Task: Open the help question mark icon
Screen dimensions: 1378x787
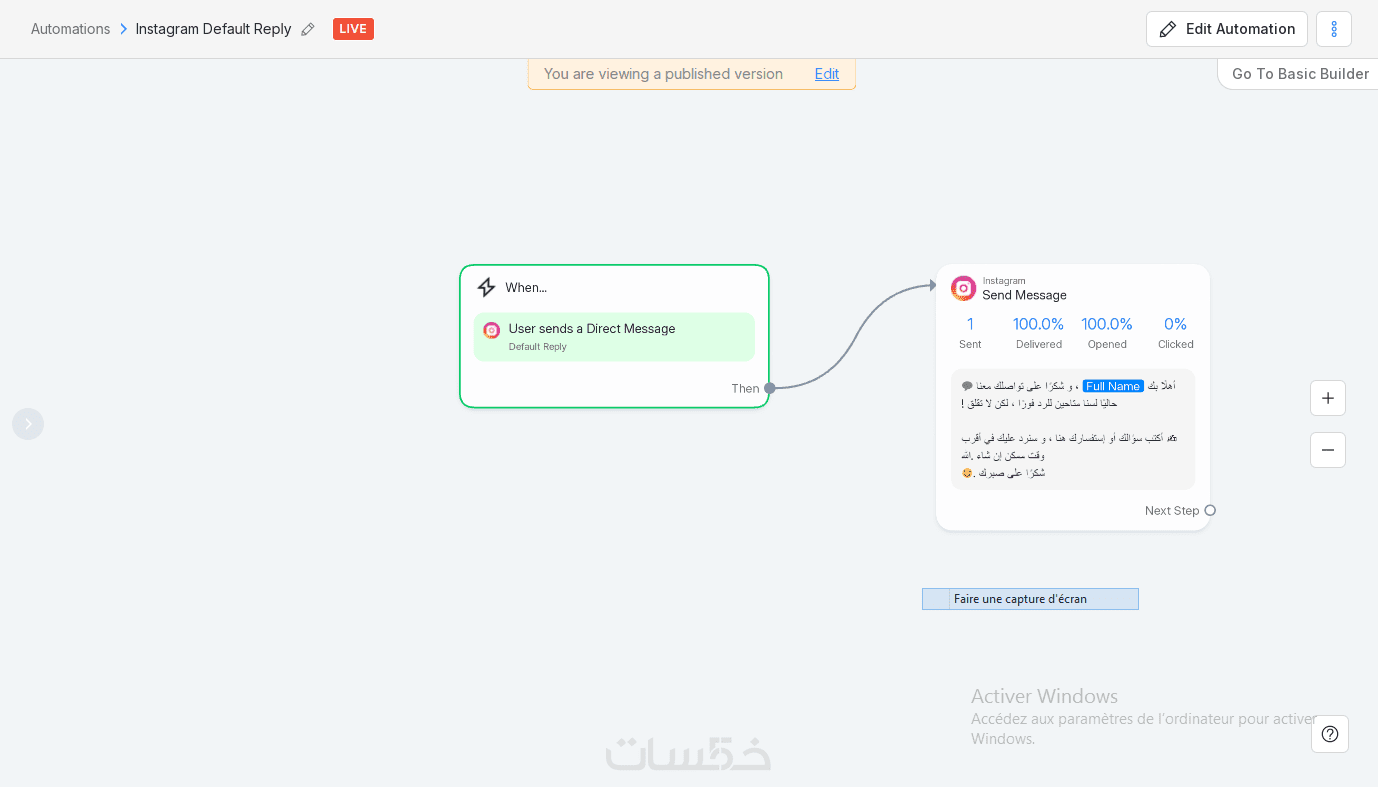Action: (x=1329, y=734)
